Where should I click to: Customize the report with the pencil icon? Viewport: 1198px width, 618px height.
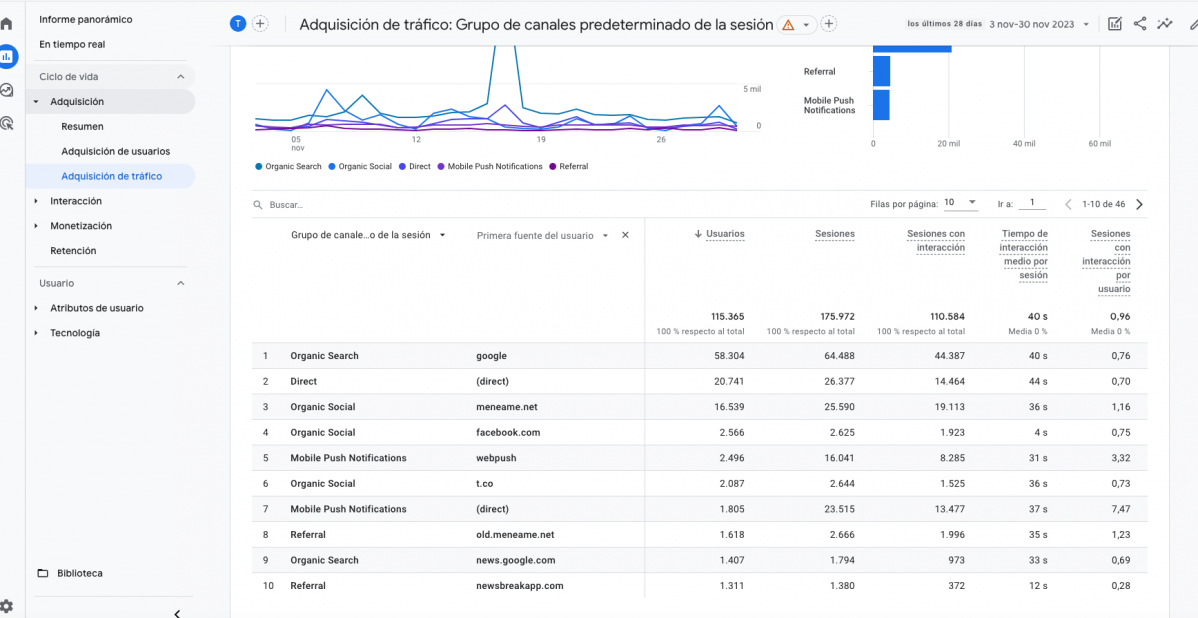point(1193,24)
